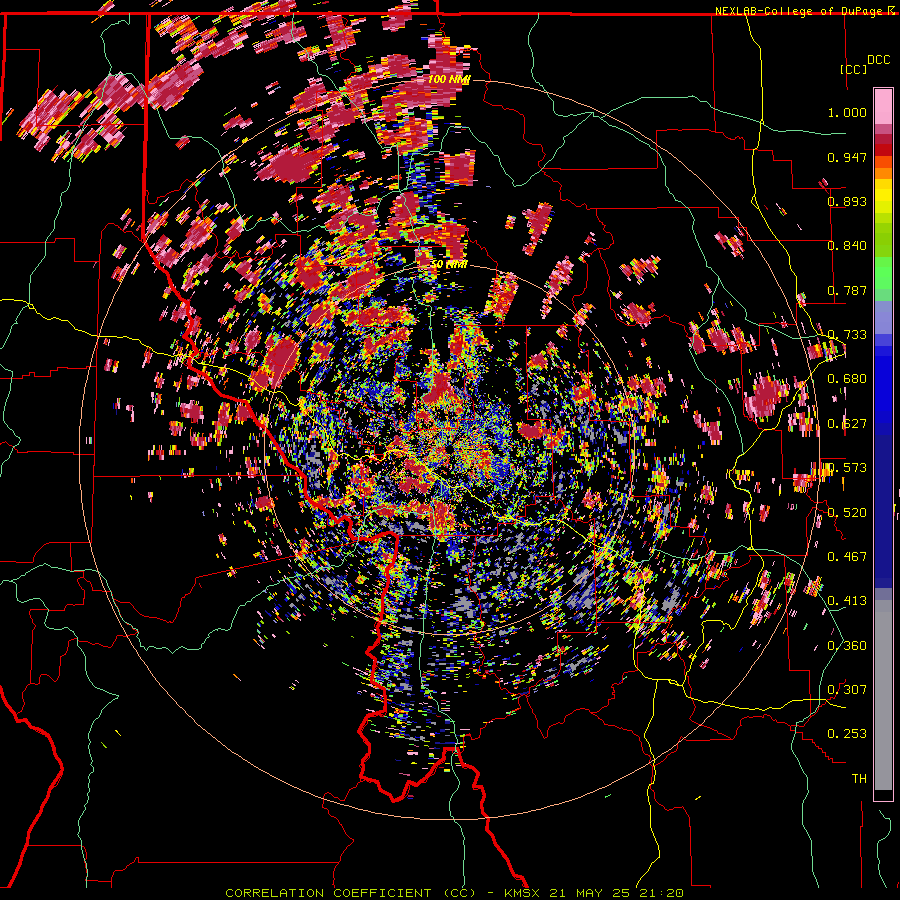Screen dimensions: 900x900
Task: Click the [CC] units label
Action: [x=854, y=69]
